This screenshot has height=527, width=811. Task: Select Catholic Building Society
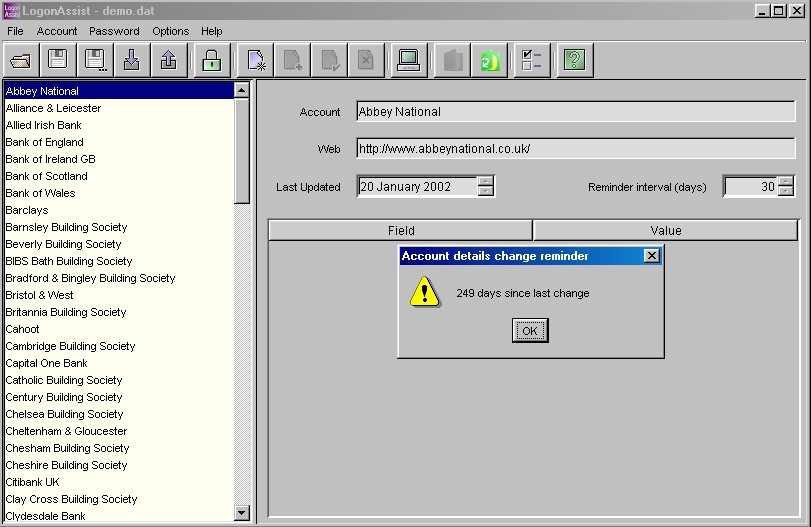tap(119, 381)
